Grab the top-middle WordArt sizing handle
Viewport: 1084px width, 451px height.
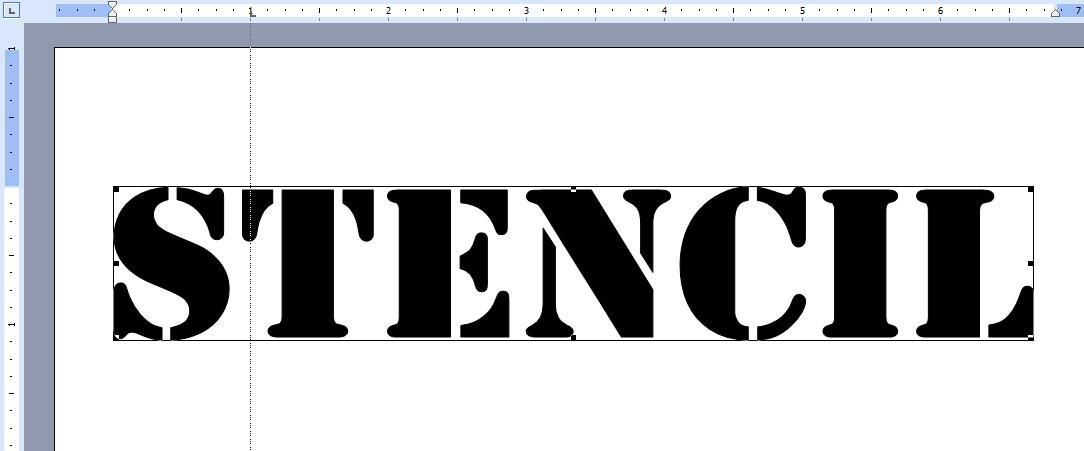[573, 188]
